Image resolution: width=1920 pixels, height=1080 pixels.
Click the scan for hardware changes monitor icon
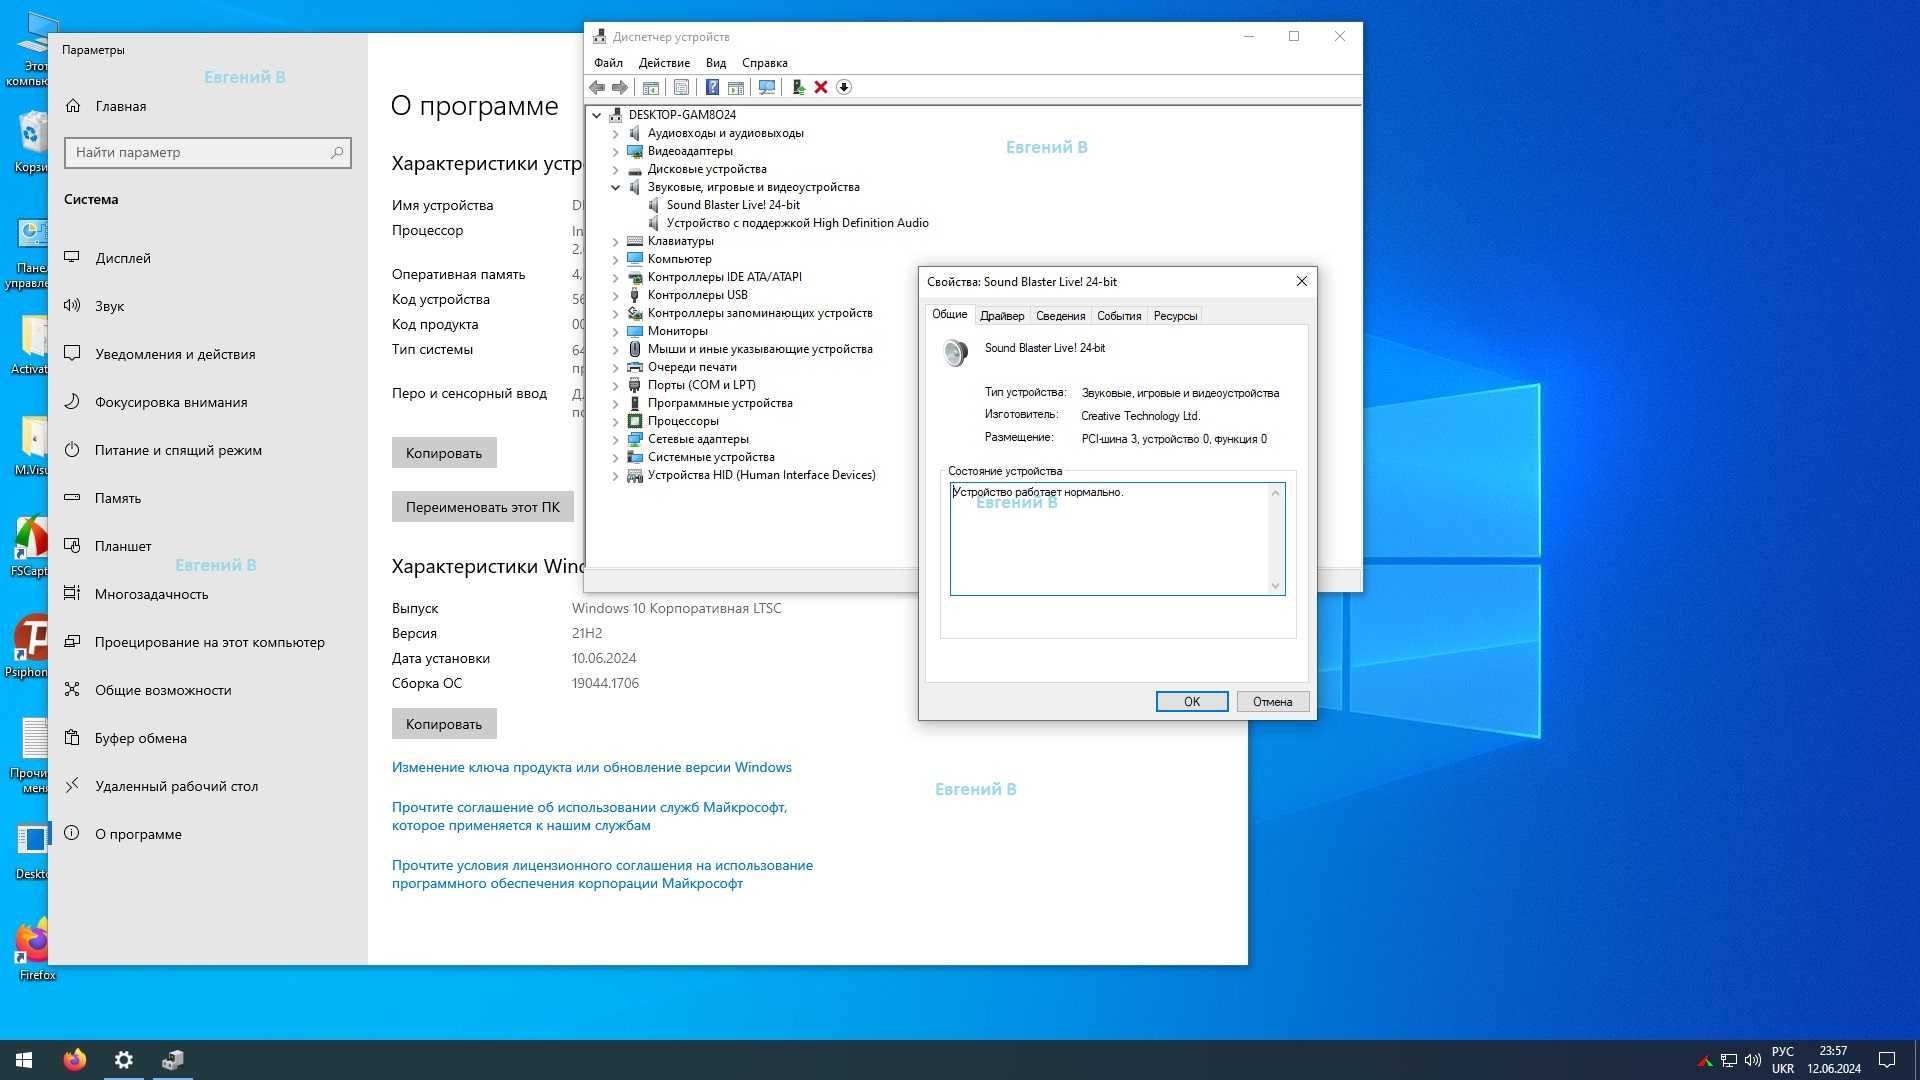click(767, 88)
